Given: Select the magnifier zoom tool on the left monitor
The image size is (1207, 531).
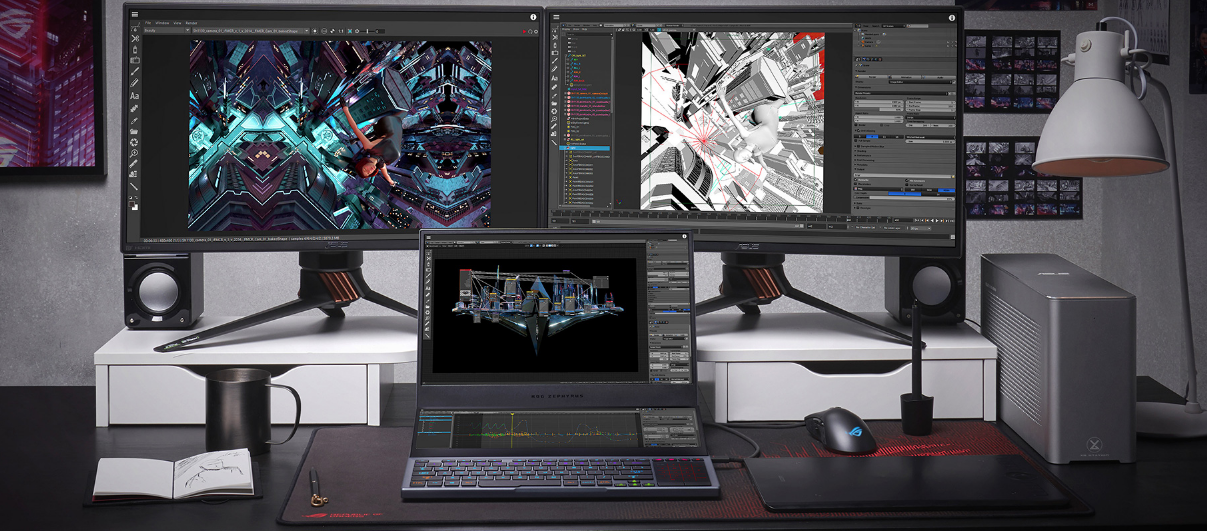Looking at the screenshot, I should click(x=134, y=153).
